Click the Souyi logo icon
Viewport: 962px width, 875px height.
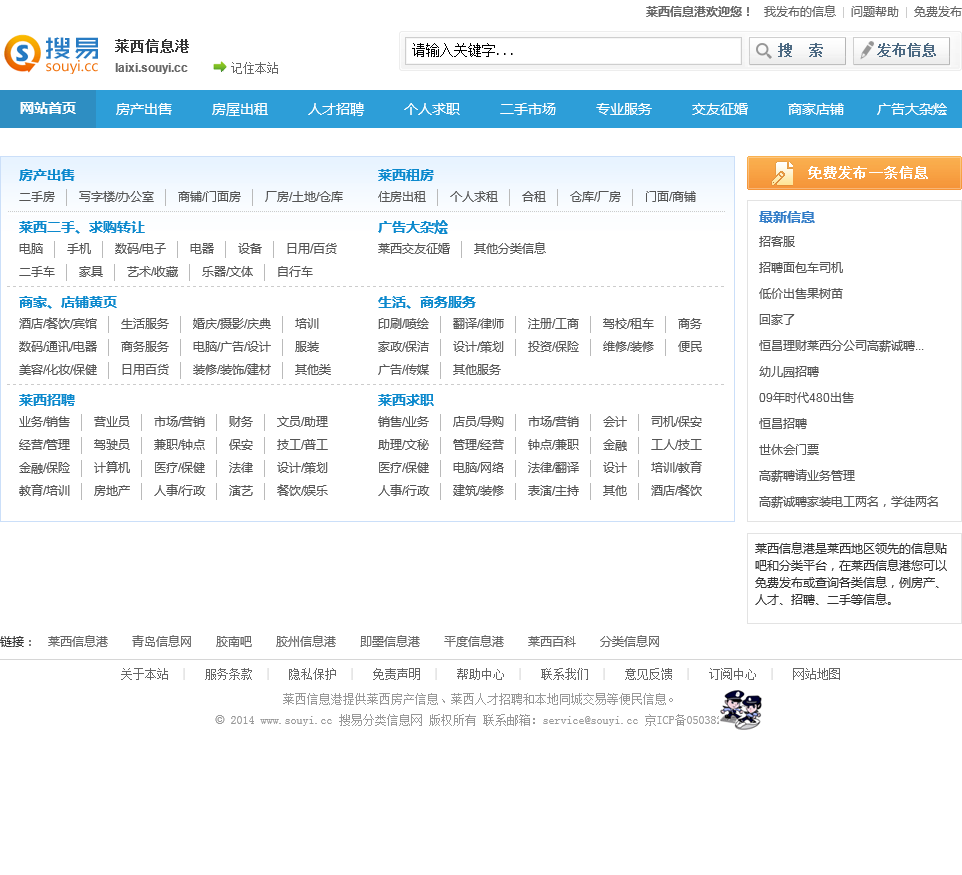pyautogui.click(x=23, y=53)
